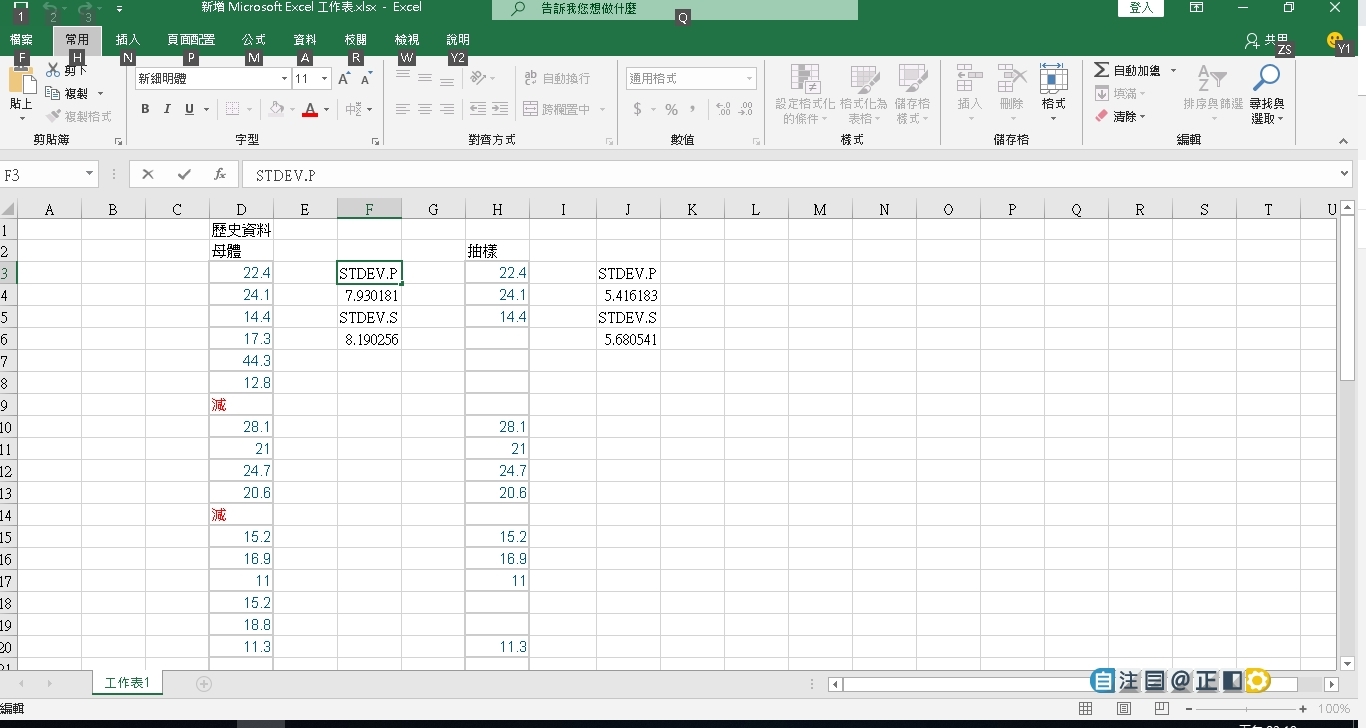Open the font name dropdown
1366x728 pixels.
284,78
